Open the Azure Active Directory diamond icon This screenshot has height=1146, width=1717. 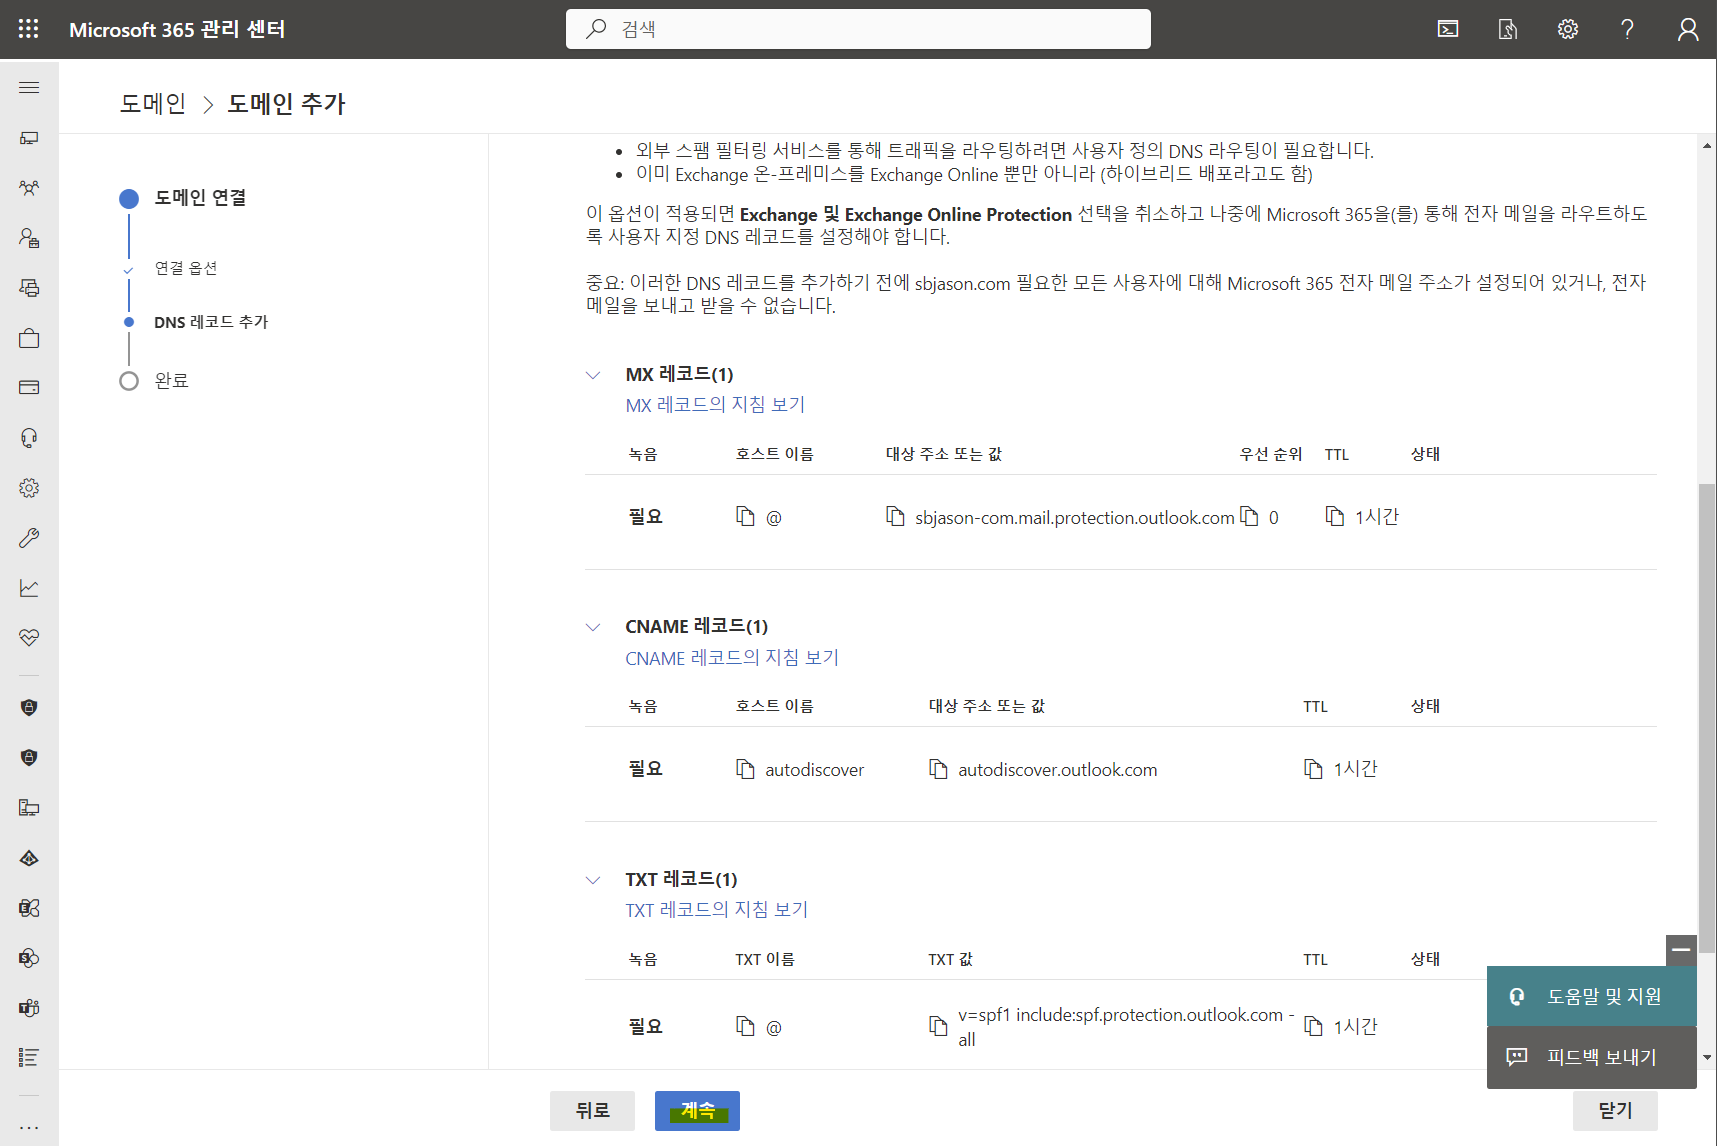coord(29,858)
